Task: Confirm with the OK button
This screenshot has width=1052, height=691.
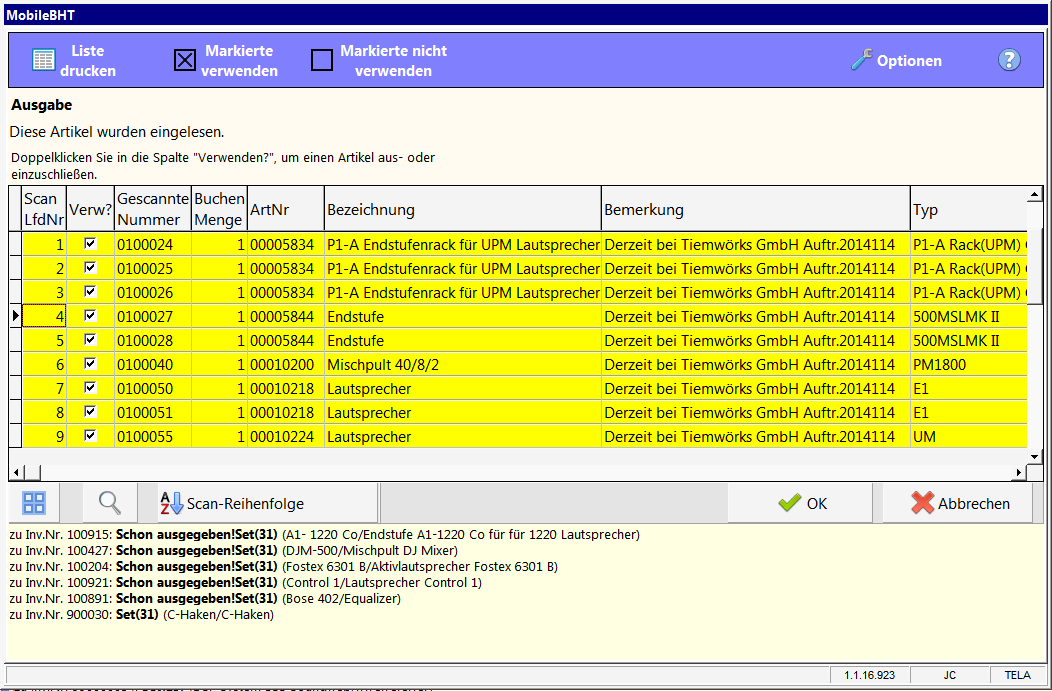Action: click(802, 503)
